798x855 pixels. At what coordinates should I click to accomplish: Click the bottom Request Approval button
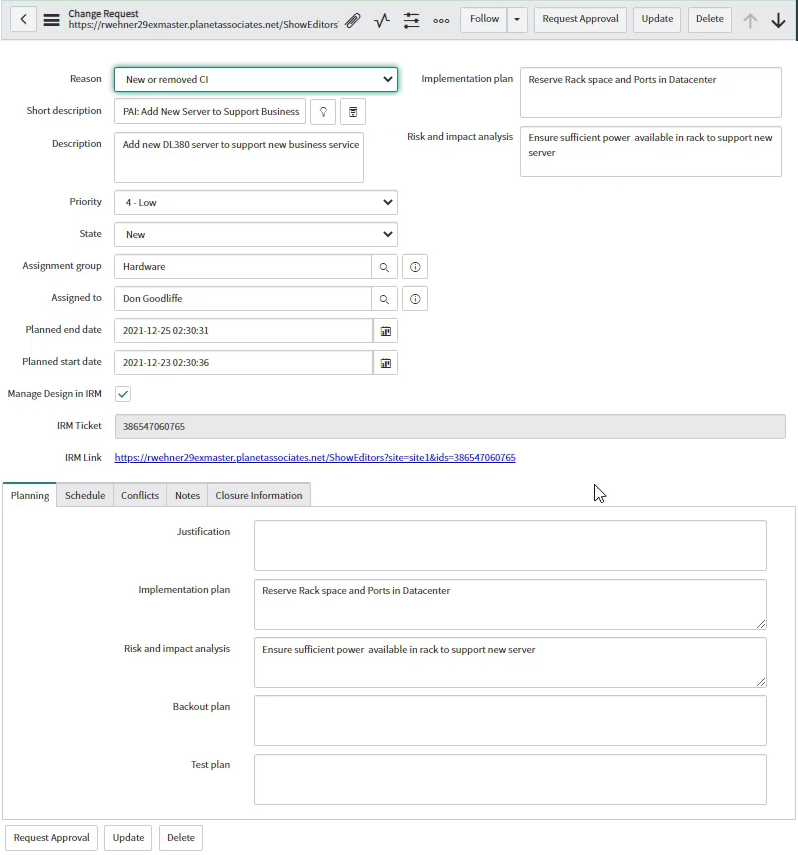pos(52,838)
